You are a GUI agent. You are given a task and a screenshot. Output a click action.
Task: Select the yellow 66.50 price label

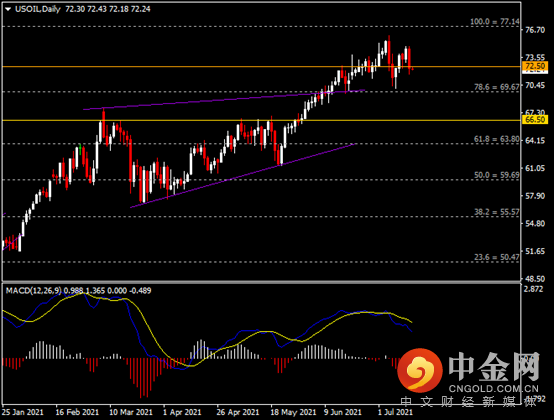(535, 119)
